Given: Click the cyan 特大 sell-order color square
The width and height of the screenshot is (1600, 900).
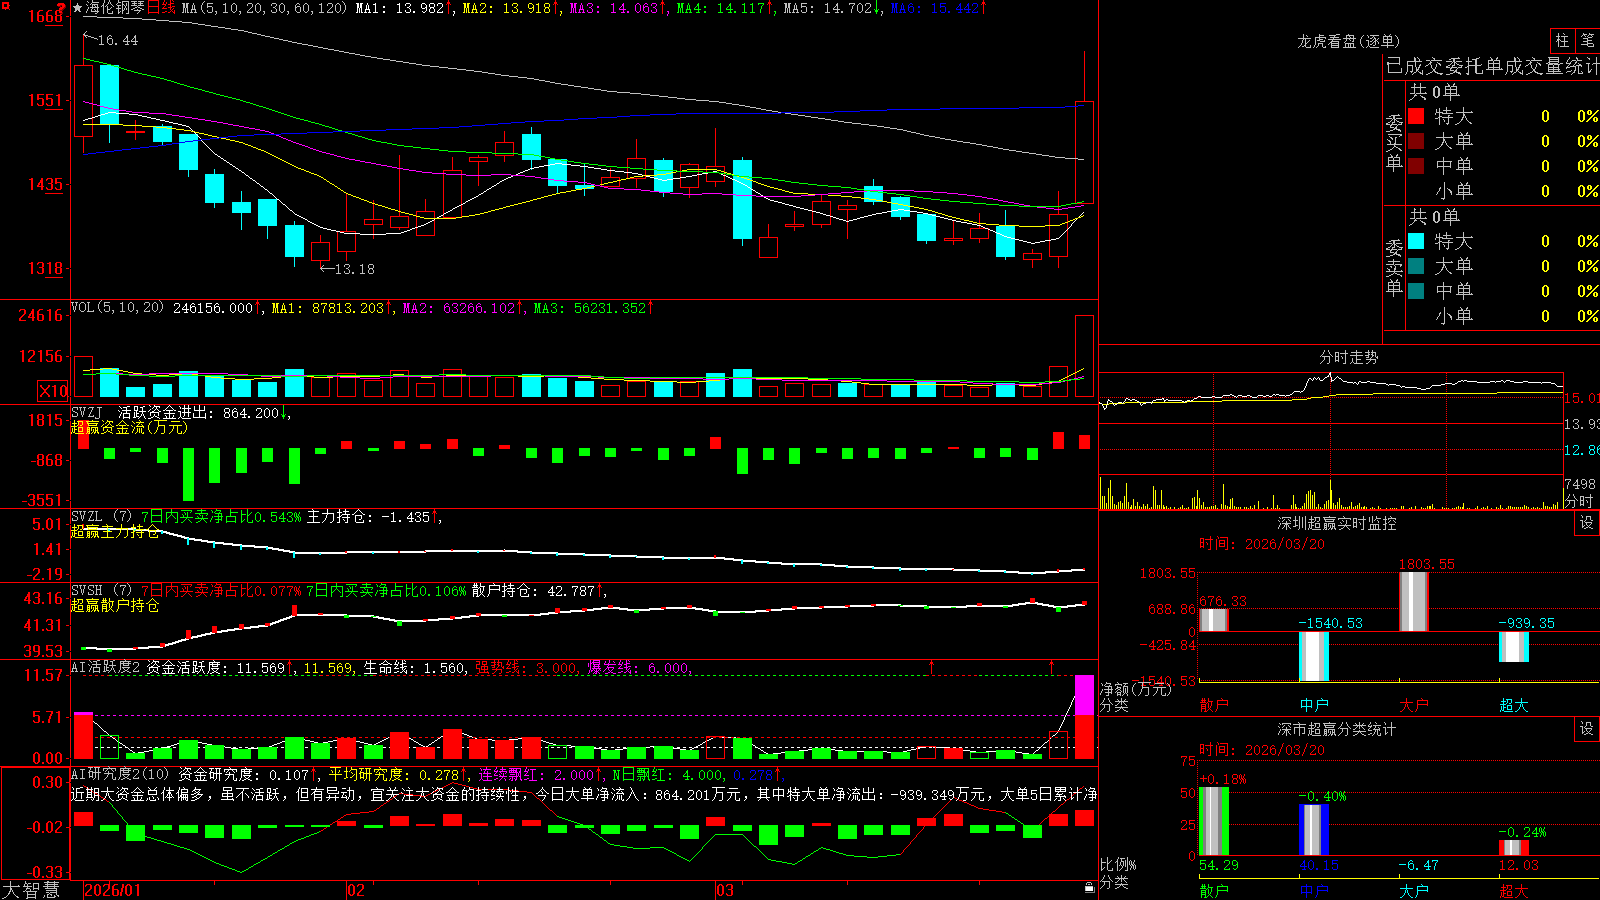Looking at the screenshot, I should [1416, 241].
